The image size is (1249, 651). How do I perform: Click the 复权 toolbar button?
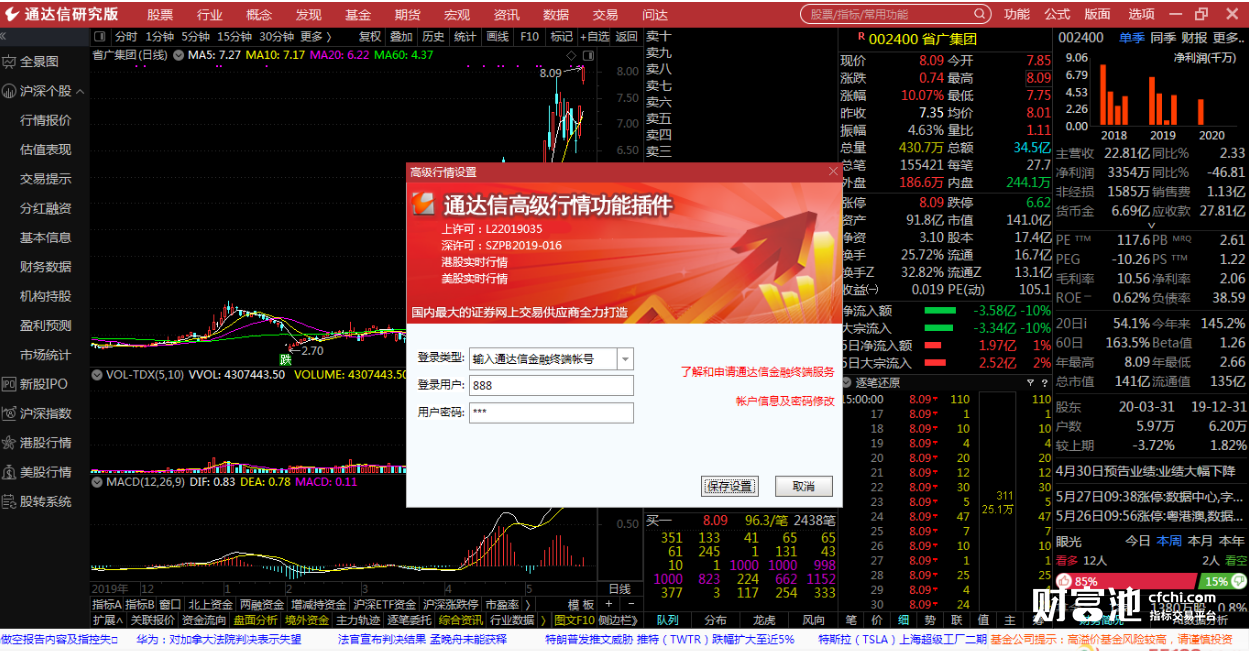(x=370, y=36)
